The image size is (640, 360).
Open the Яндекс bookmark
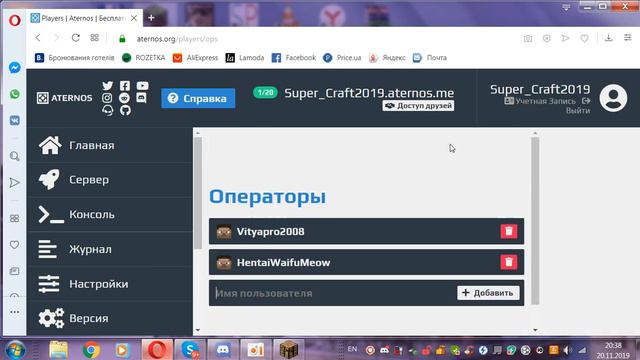tap(387, 58)
